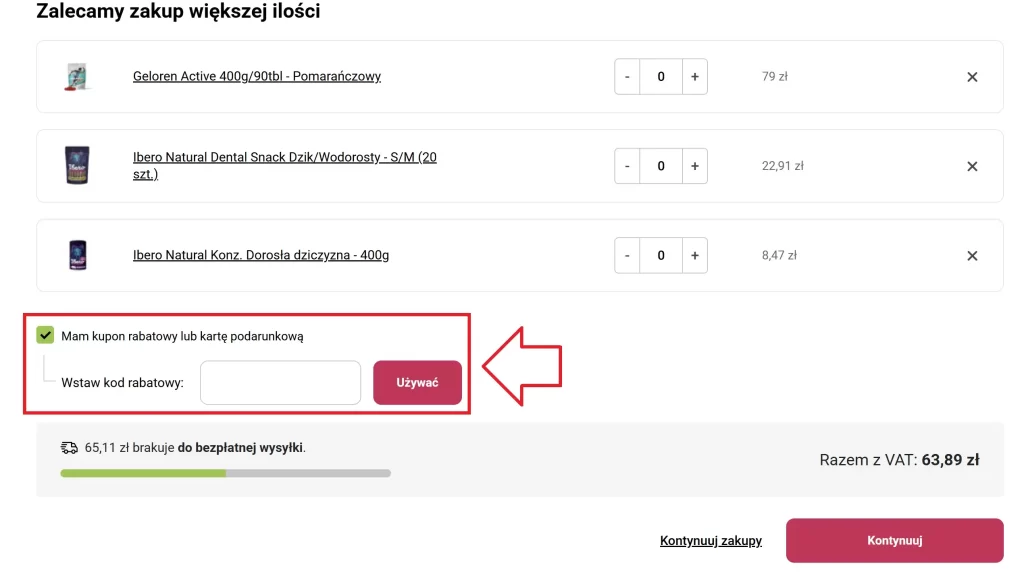Decrease Ibero Natural Konz. quantity with minus
Screen dimensions: 1024x572
point(627,255)
